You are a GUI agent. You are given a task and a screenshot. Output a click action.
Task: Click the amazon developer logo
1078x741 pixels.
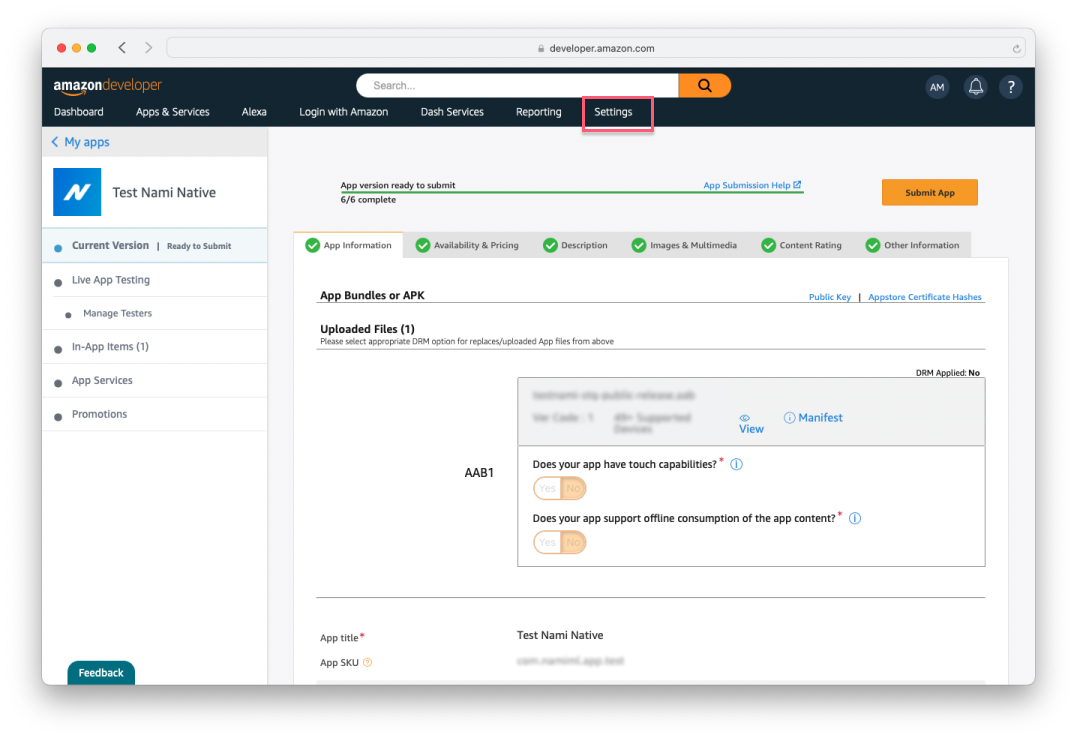108,85
